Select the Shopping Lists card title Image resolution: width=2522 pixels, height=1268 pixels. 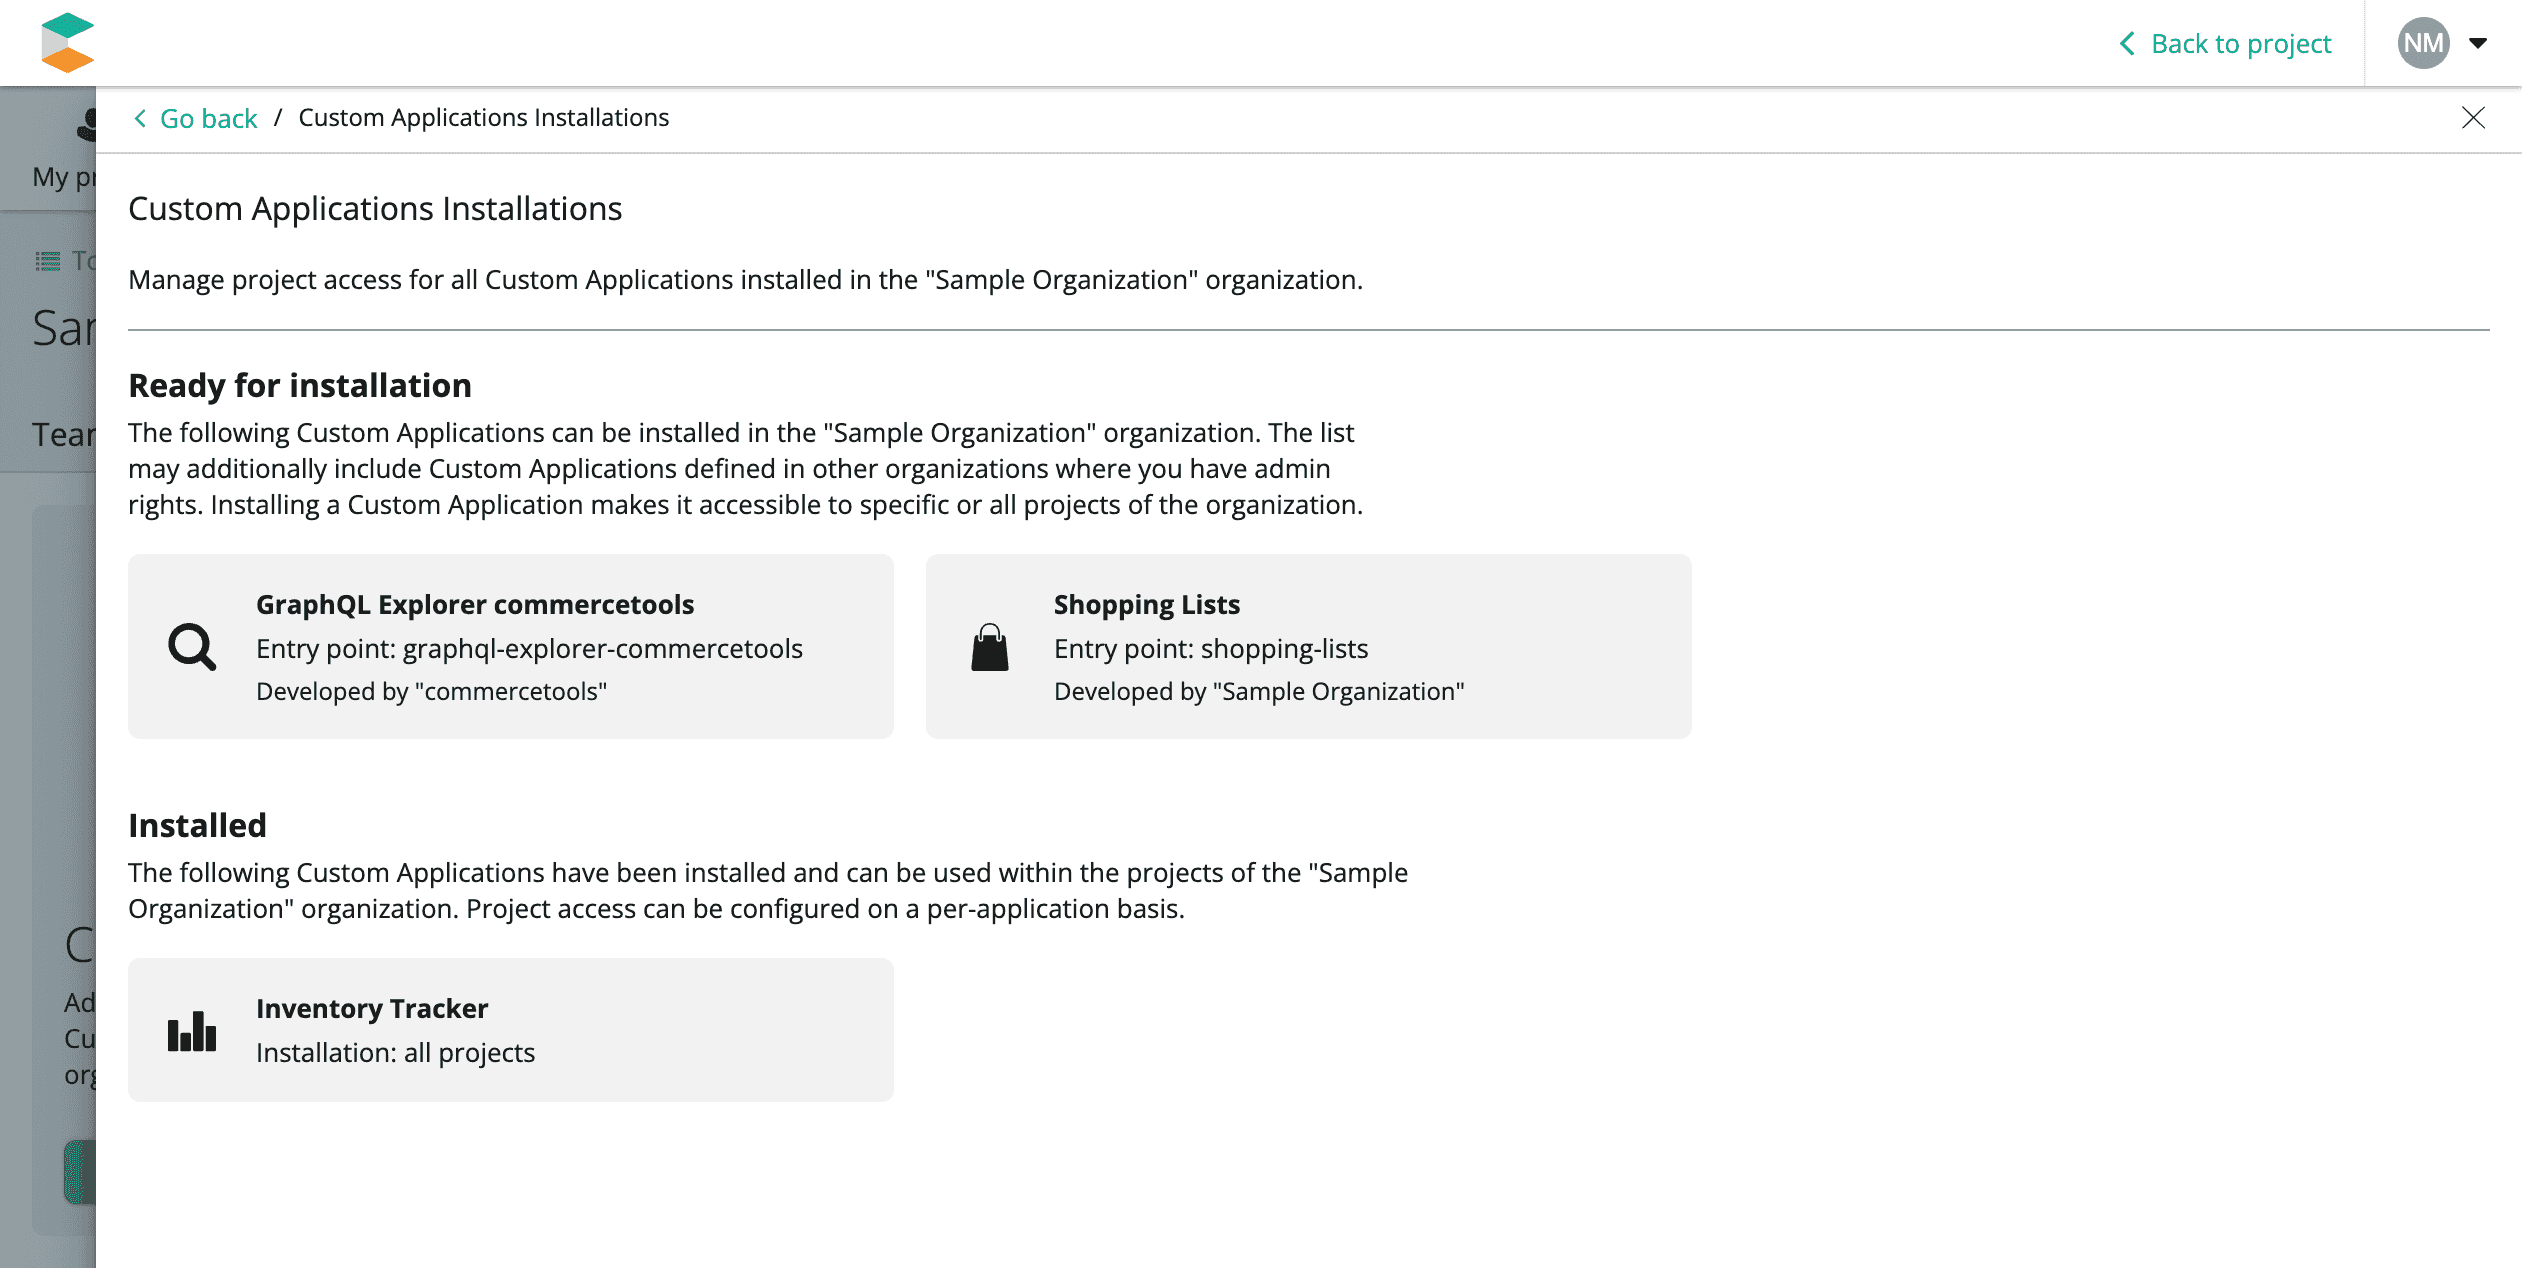click(1147, 604)
